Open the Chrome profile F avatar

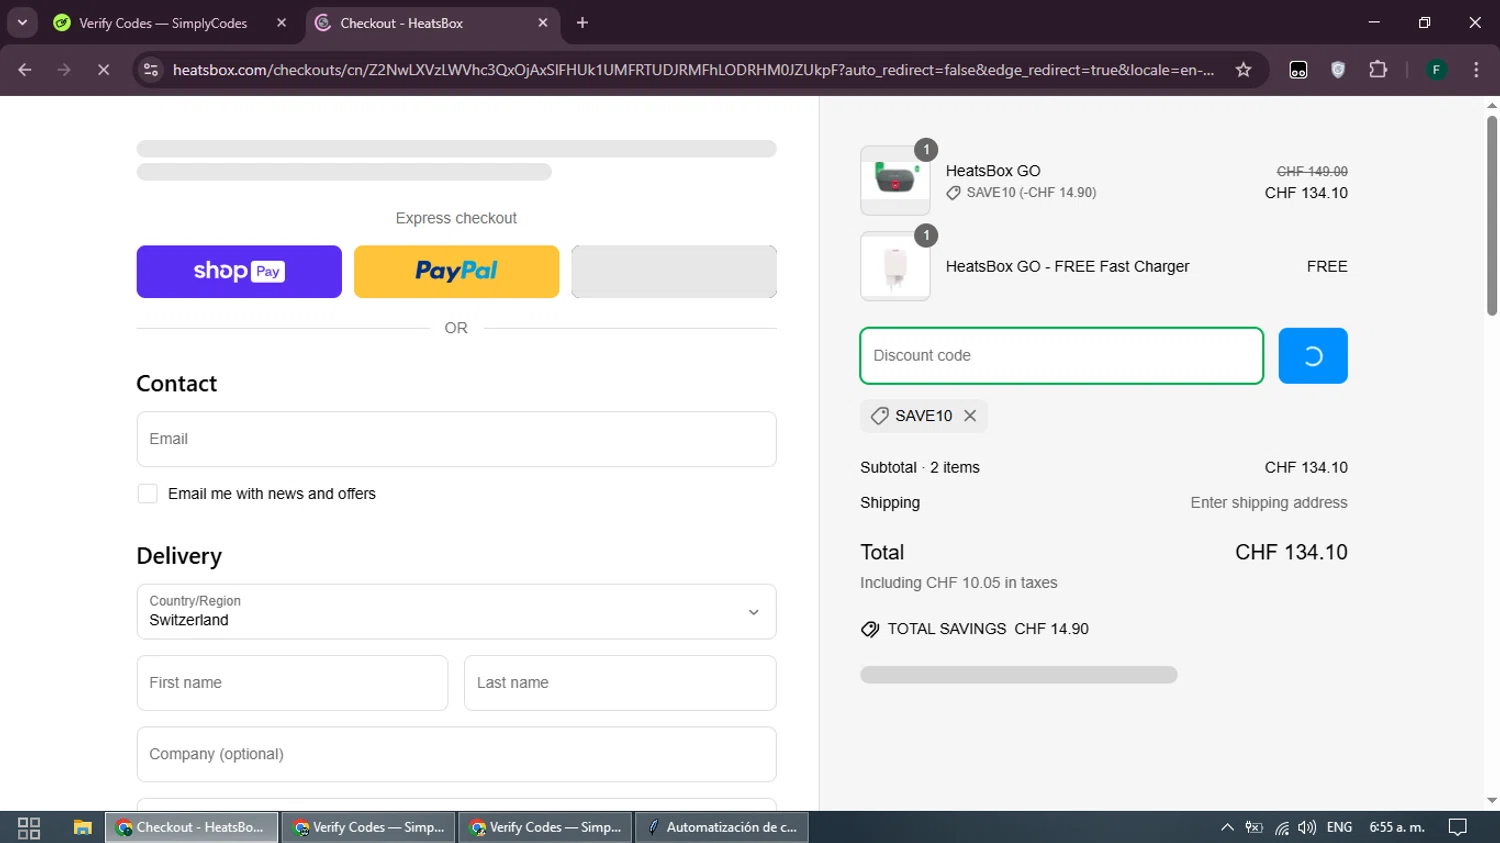coord(1436,70)
